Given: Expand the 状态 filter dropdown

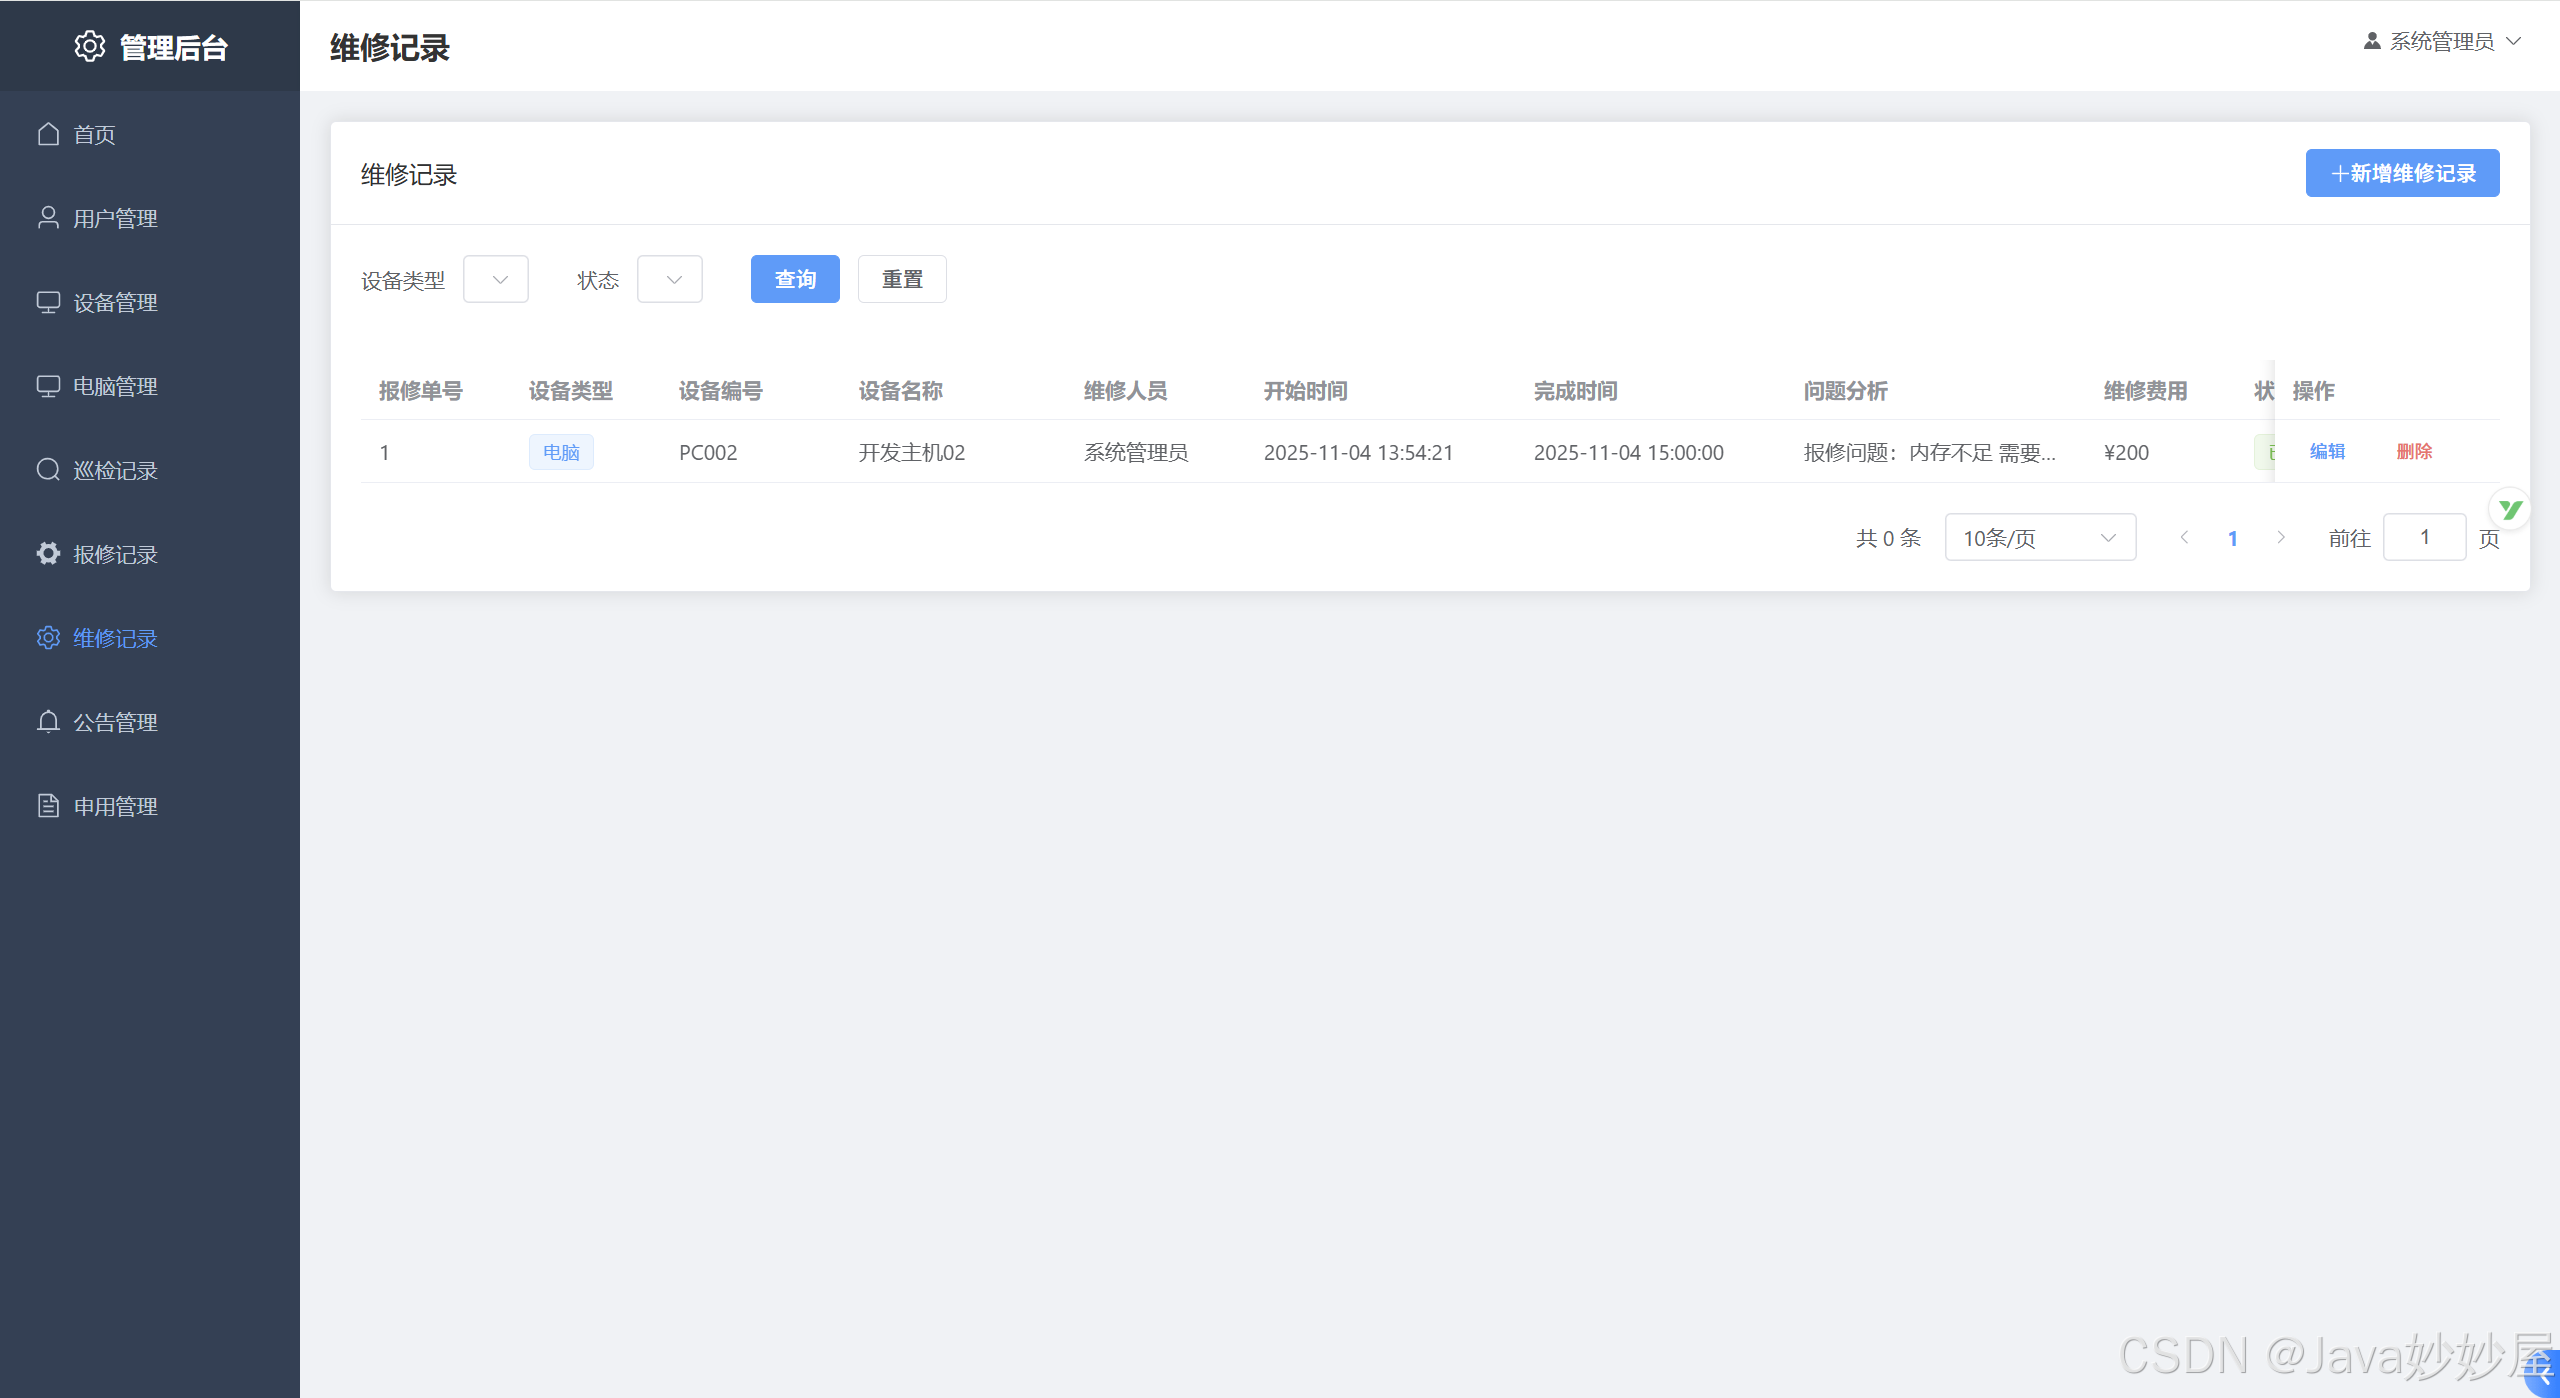Looking at the screenshot, I should (670, 279).
